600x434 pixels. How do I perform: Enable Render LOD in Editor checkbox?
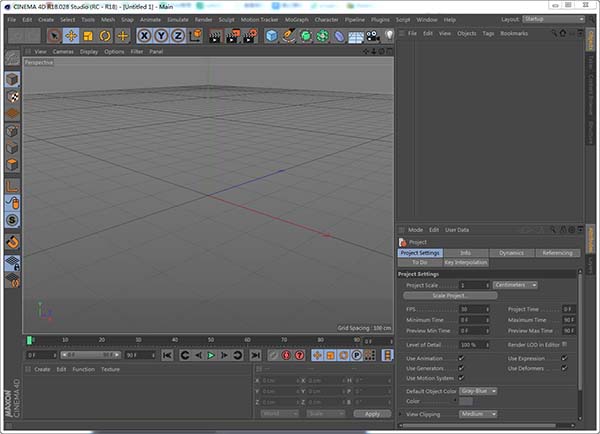(x=565, y=344)
